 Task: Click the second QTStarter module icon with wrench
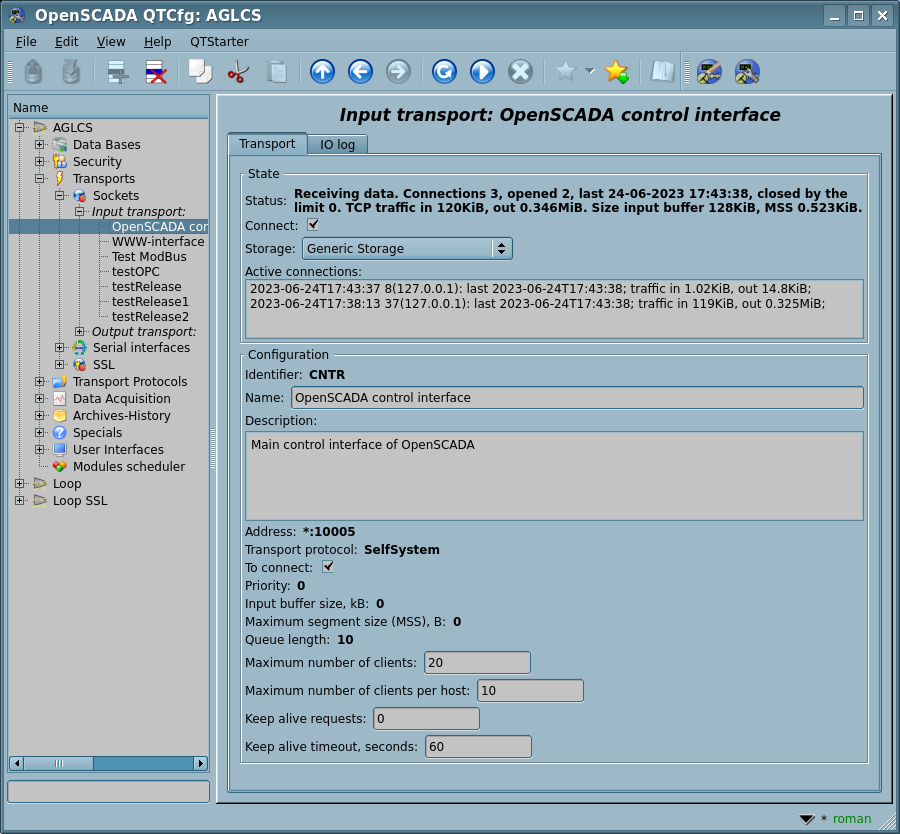coord(747,72)
